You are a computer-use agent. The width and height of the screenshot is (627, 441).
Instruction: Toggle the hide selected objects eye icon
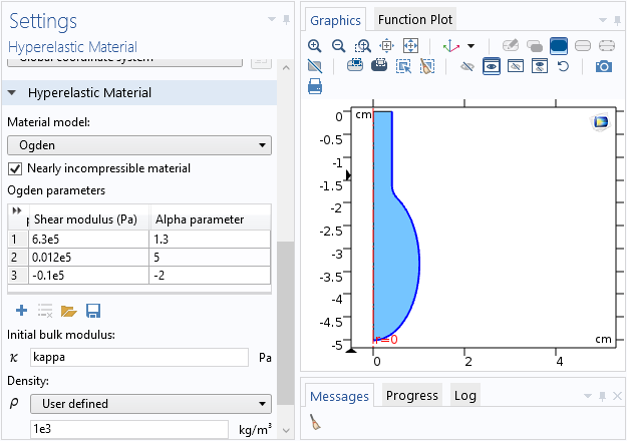click(467, 66)
